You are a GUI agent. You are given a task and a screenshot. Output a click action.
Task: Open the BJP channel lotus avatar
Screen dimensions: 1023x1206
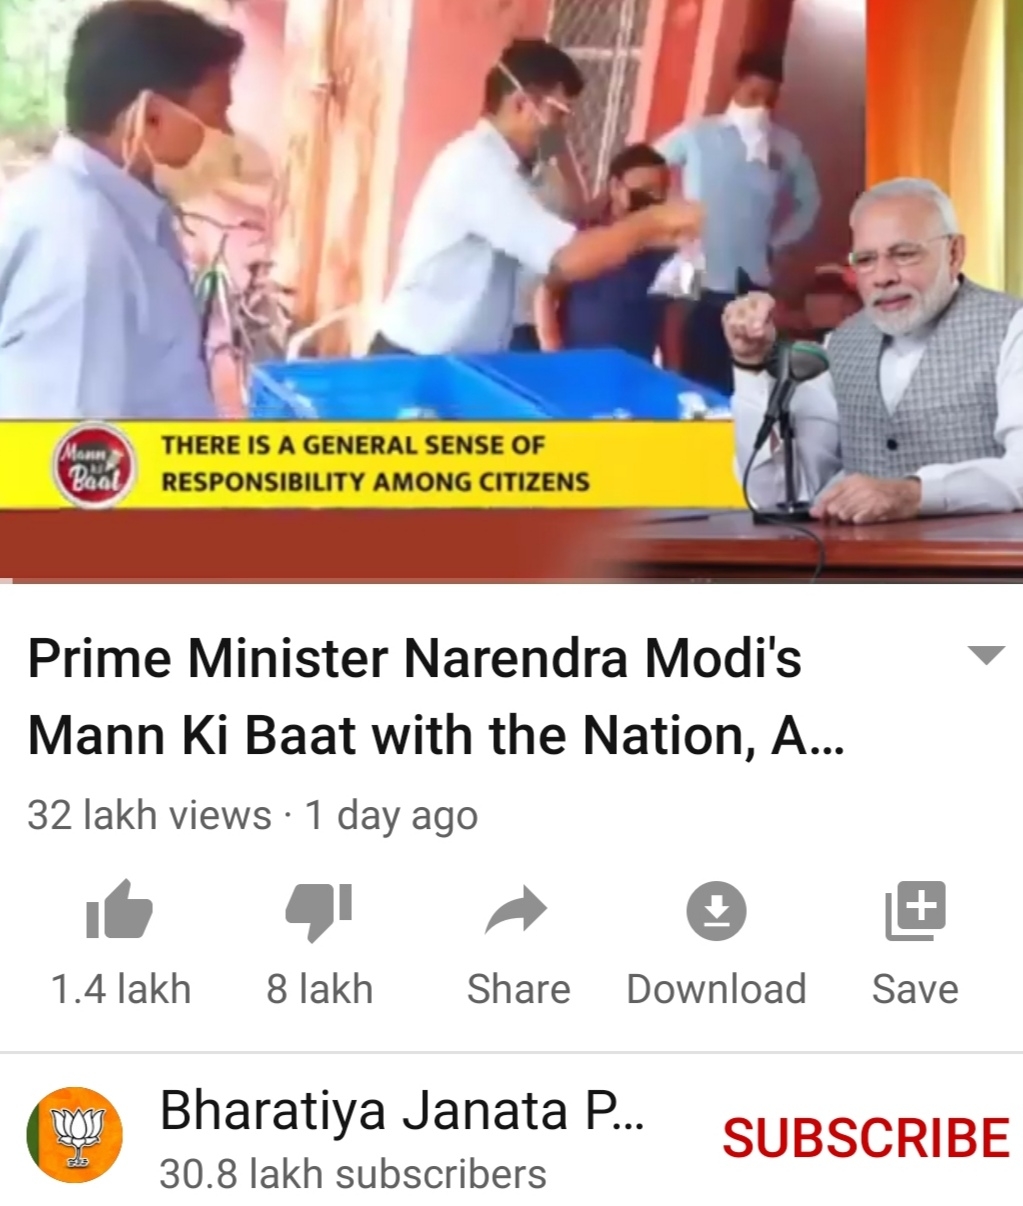tap(74, 1136)
